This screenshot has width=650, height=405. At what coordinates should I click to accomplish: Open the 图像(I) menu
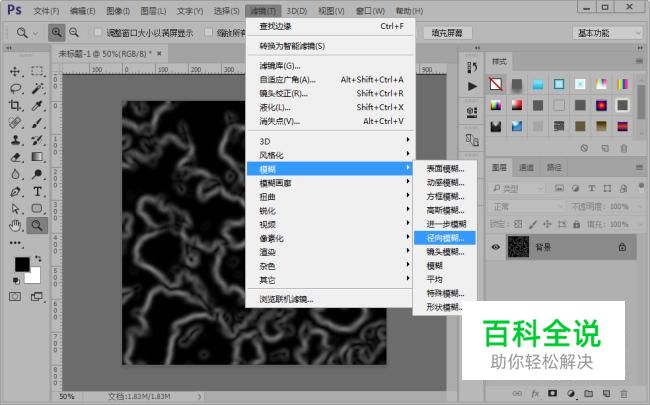(x=118, y=11)
